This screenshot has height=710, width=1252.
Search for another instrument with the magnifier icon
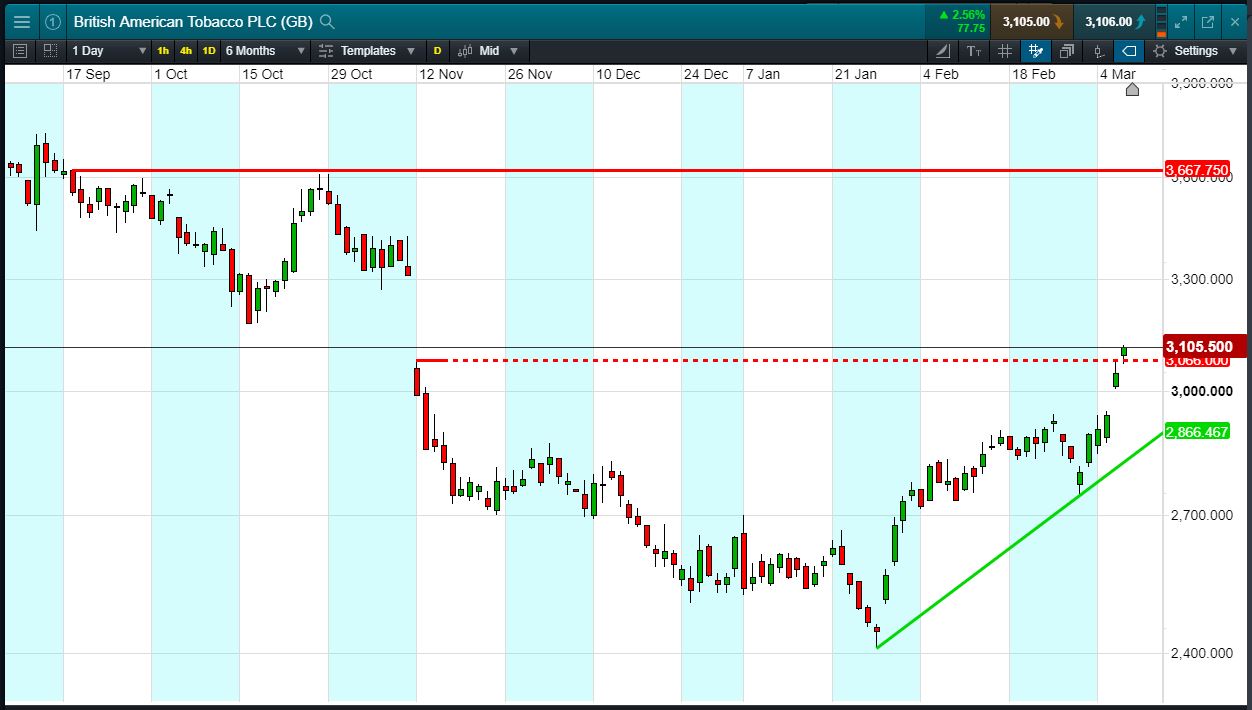(328, 21)
